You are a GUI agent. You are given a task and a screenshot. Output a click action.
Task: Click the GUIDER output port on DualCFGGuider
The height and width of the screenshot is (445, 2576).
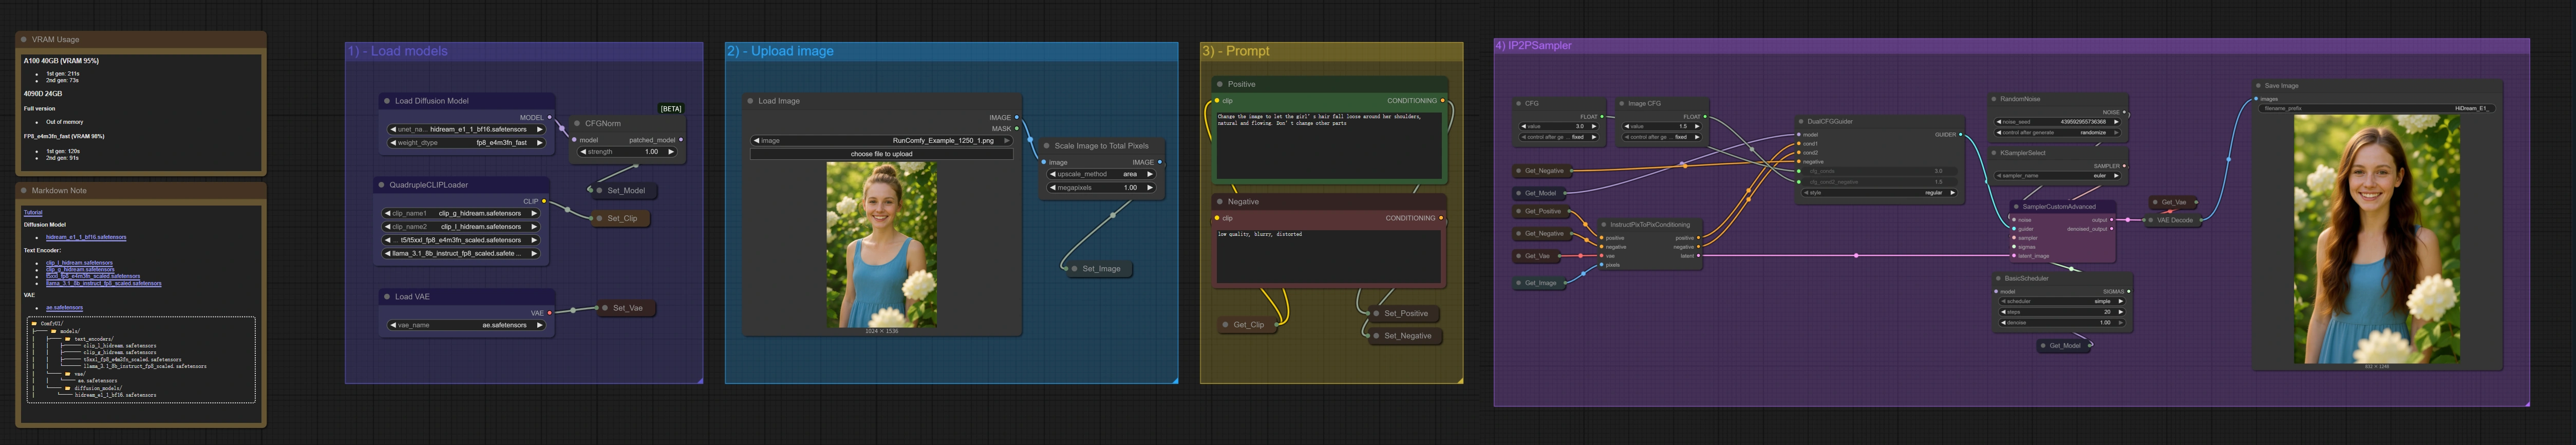(1960, 135)
